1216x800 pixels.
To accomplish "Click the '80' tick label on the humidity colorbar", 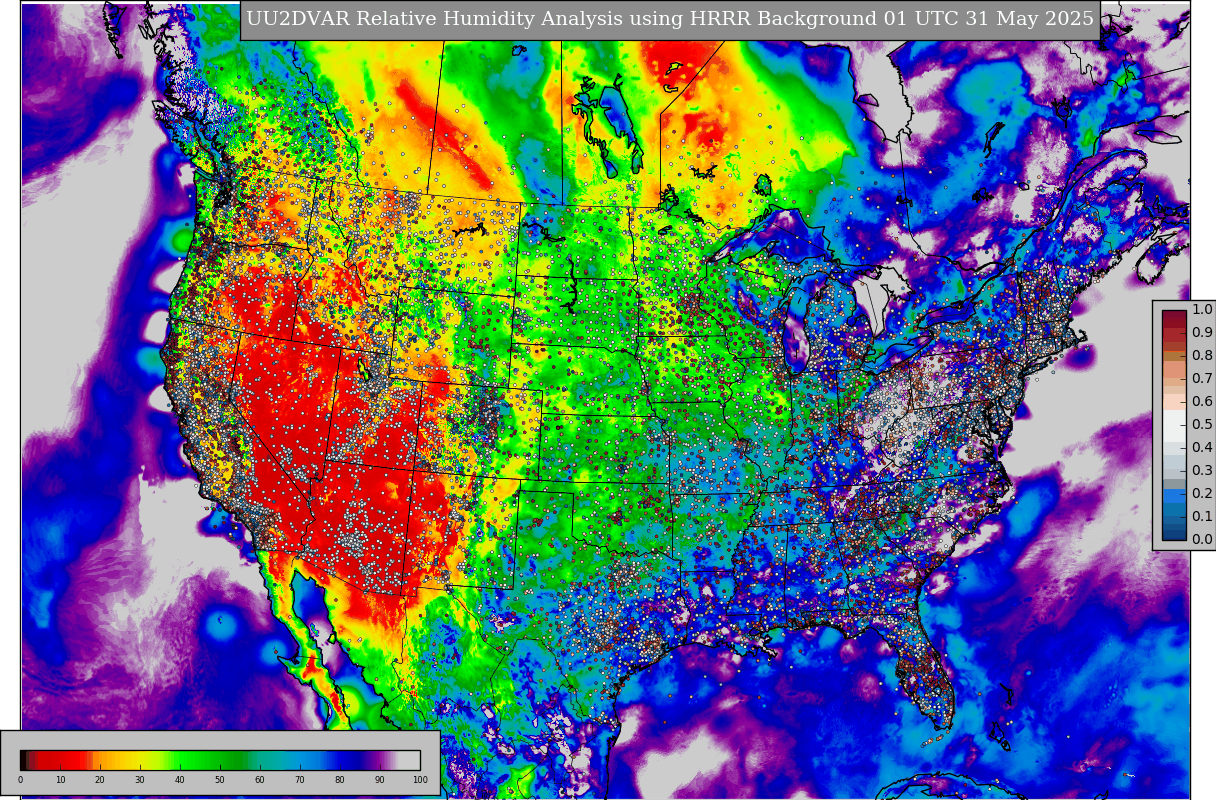I will [340, 780].
